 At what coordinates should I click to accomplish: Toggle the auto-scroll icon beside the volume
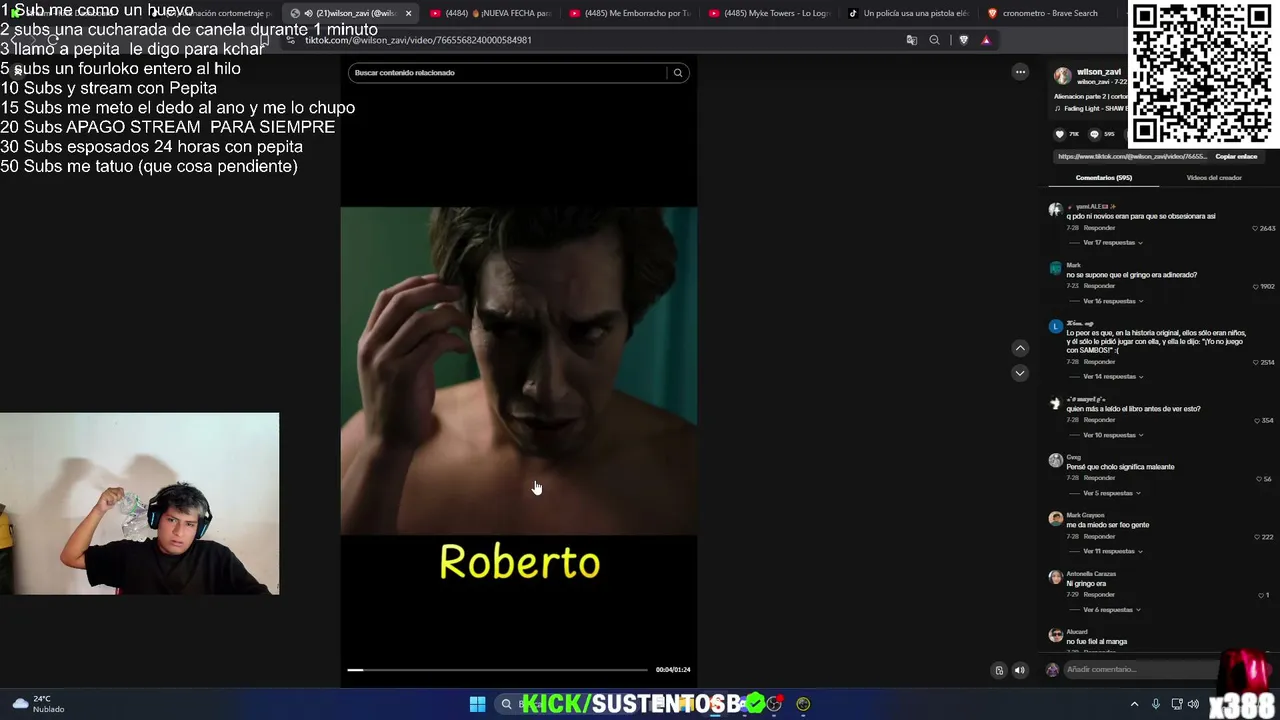pyautogui.click(x=999, y=670)
